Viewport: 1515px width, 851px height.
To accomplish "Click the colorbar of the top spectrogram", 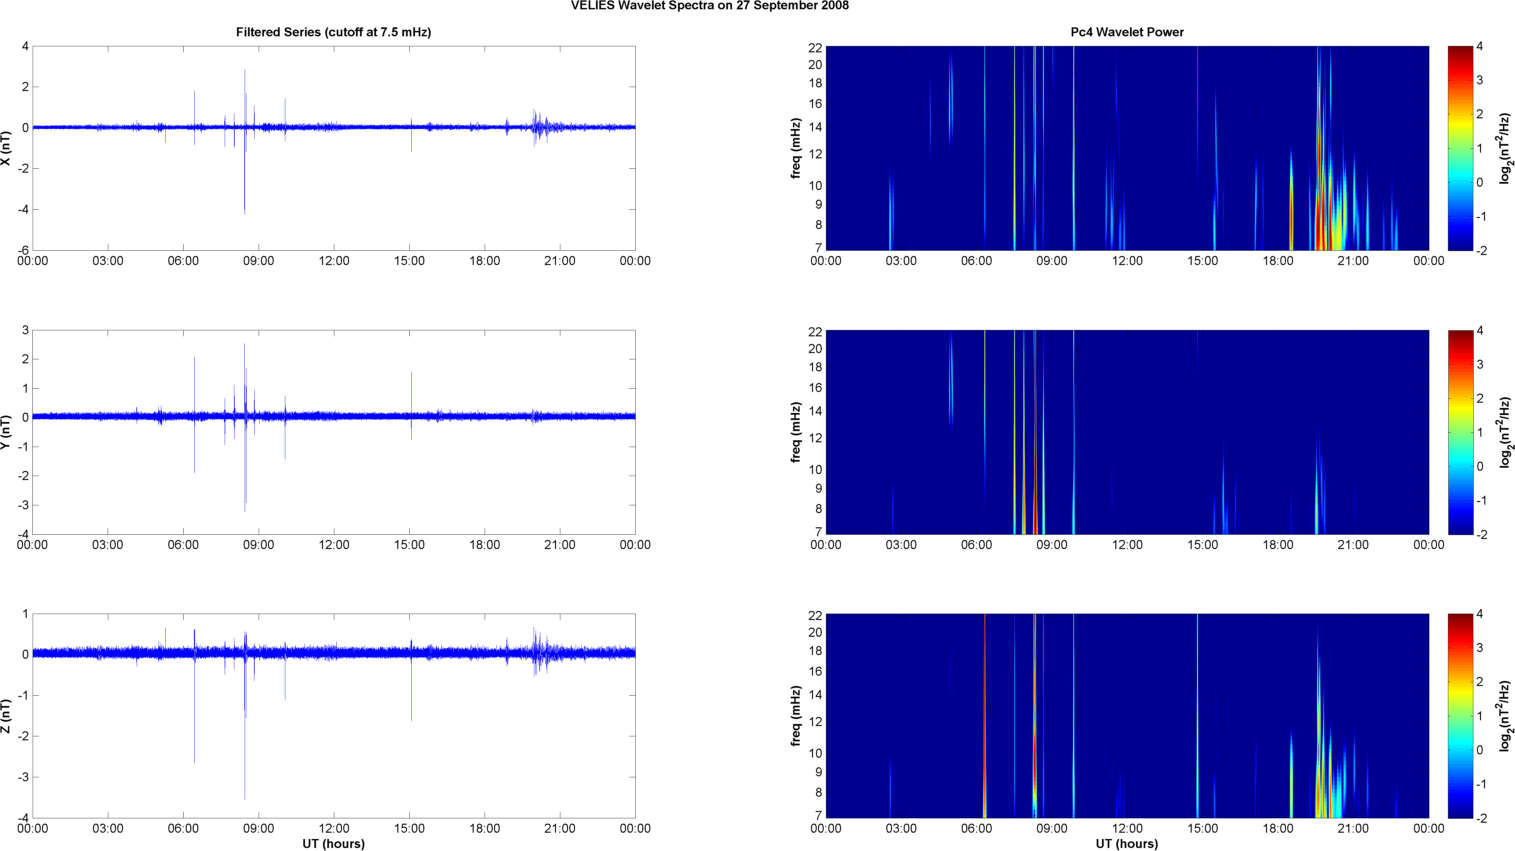I will 1459,148.
